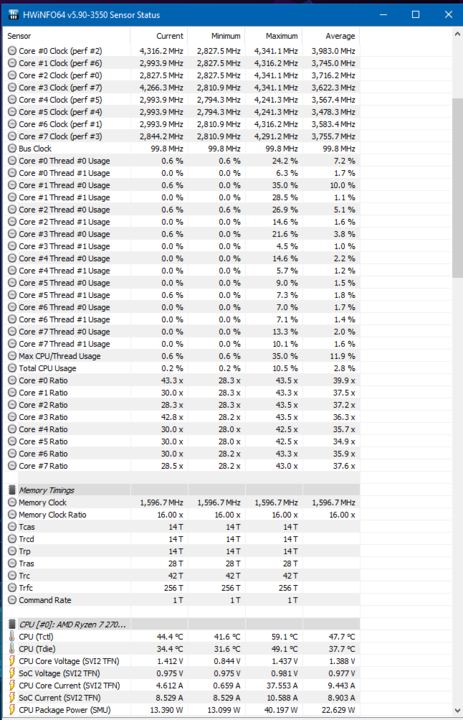Viewport: 463px width, 720px height.
Task: Select the Core #0 Clock (perf #2) row
Action: pos(182,51)
